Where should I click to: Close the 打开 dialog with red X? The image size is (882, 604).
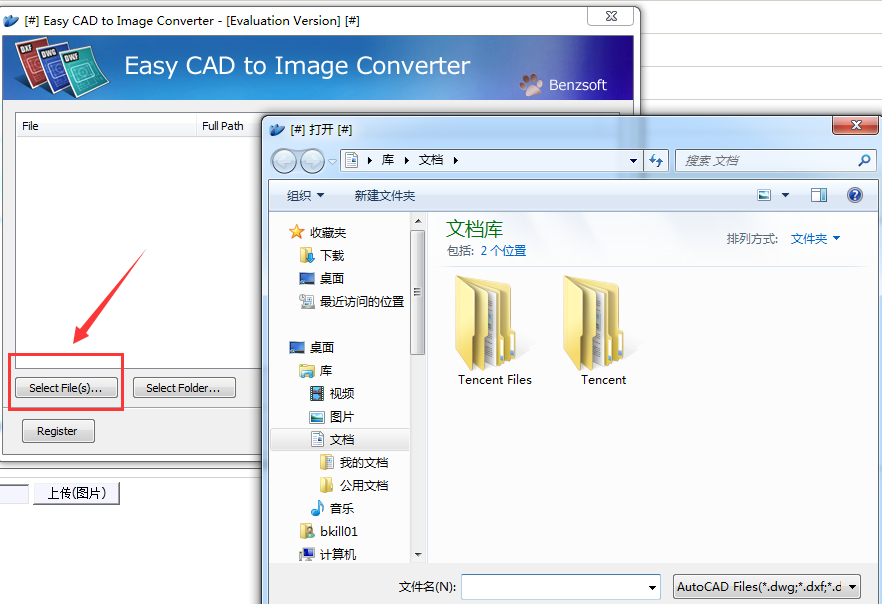[x=856, y=125]
